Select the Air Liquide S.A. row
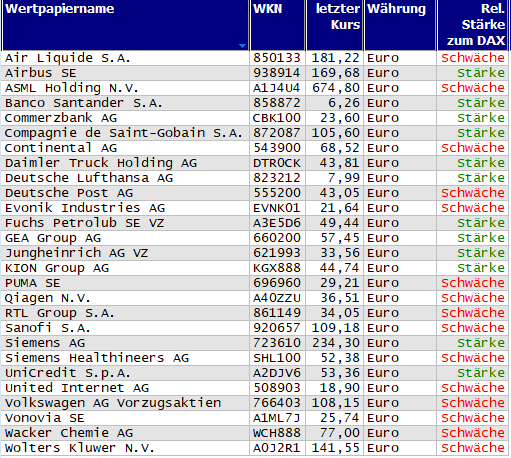This screenshot has width=511, height=458. [255, 58]
